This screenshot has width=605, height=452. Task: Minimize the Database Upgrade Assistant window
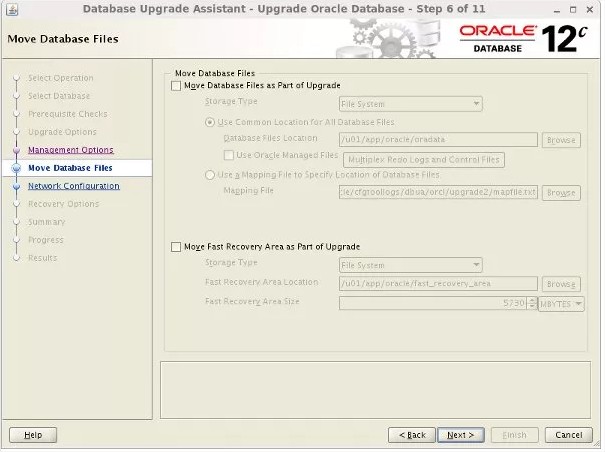(x=556, y=10)
